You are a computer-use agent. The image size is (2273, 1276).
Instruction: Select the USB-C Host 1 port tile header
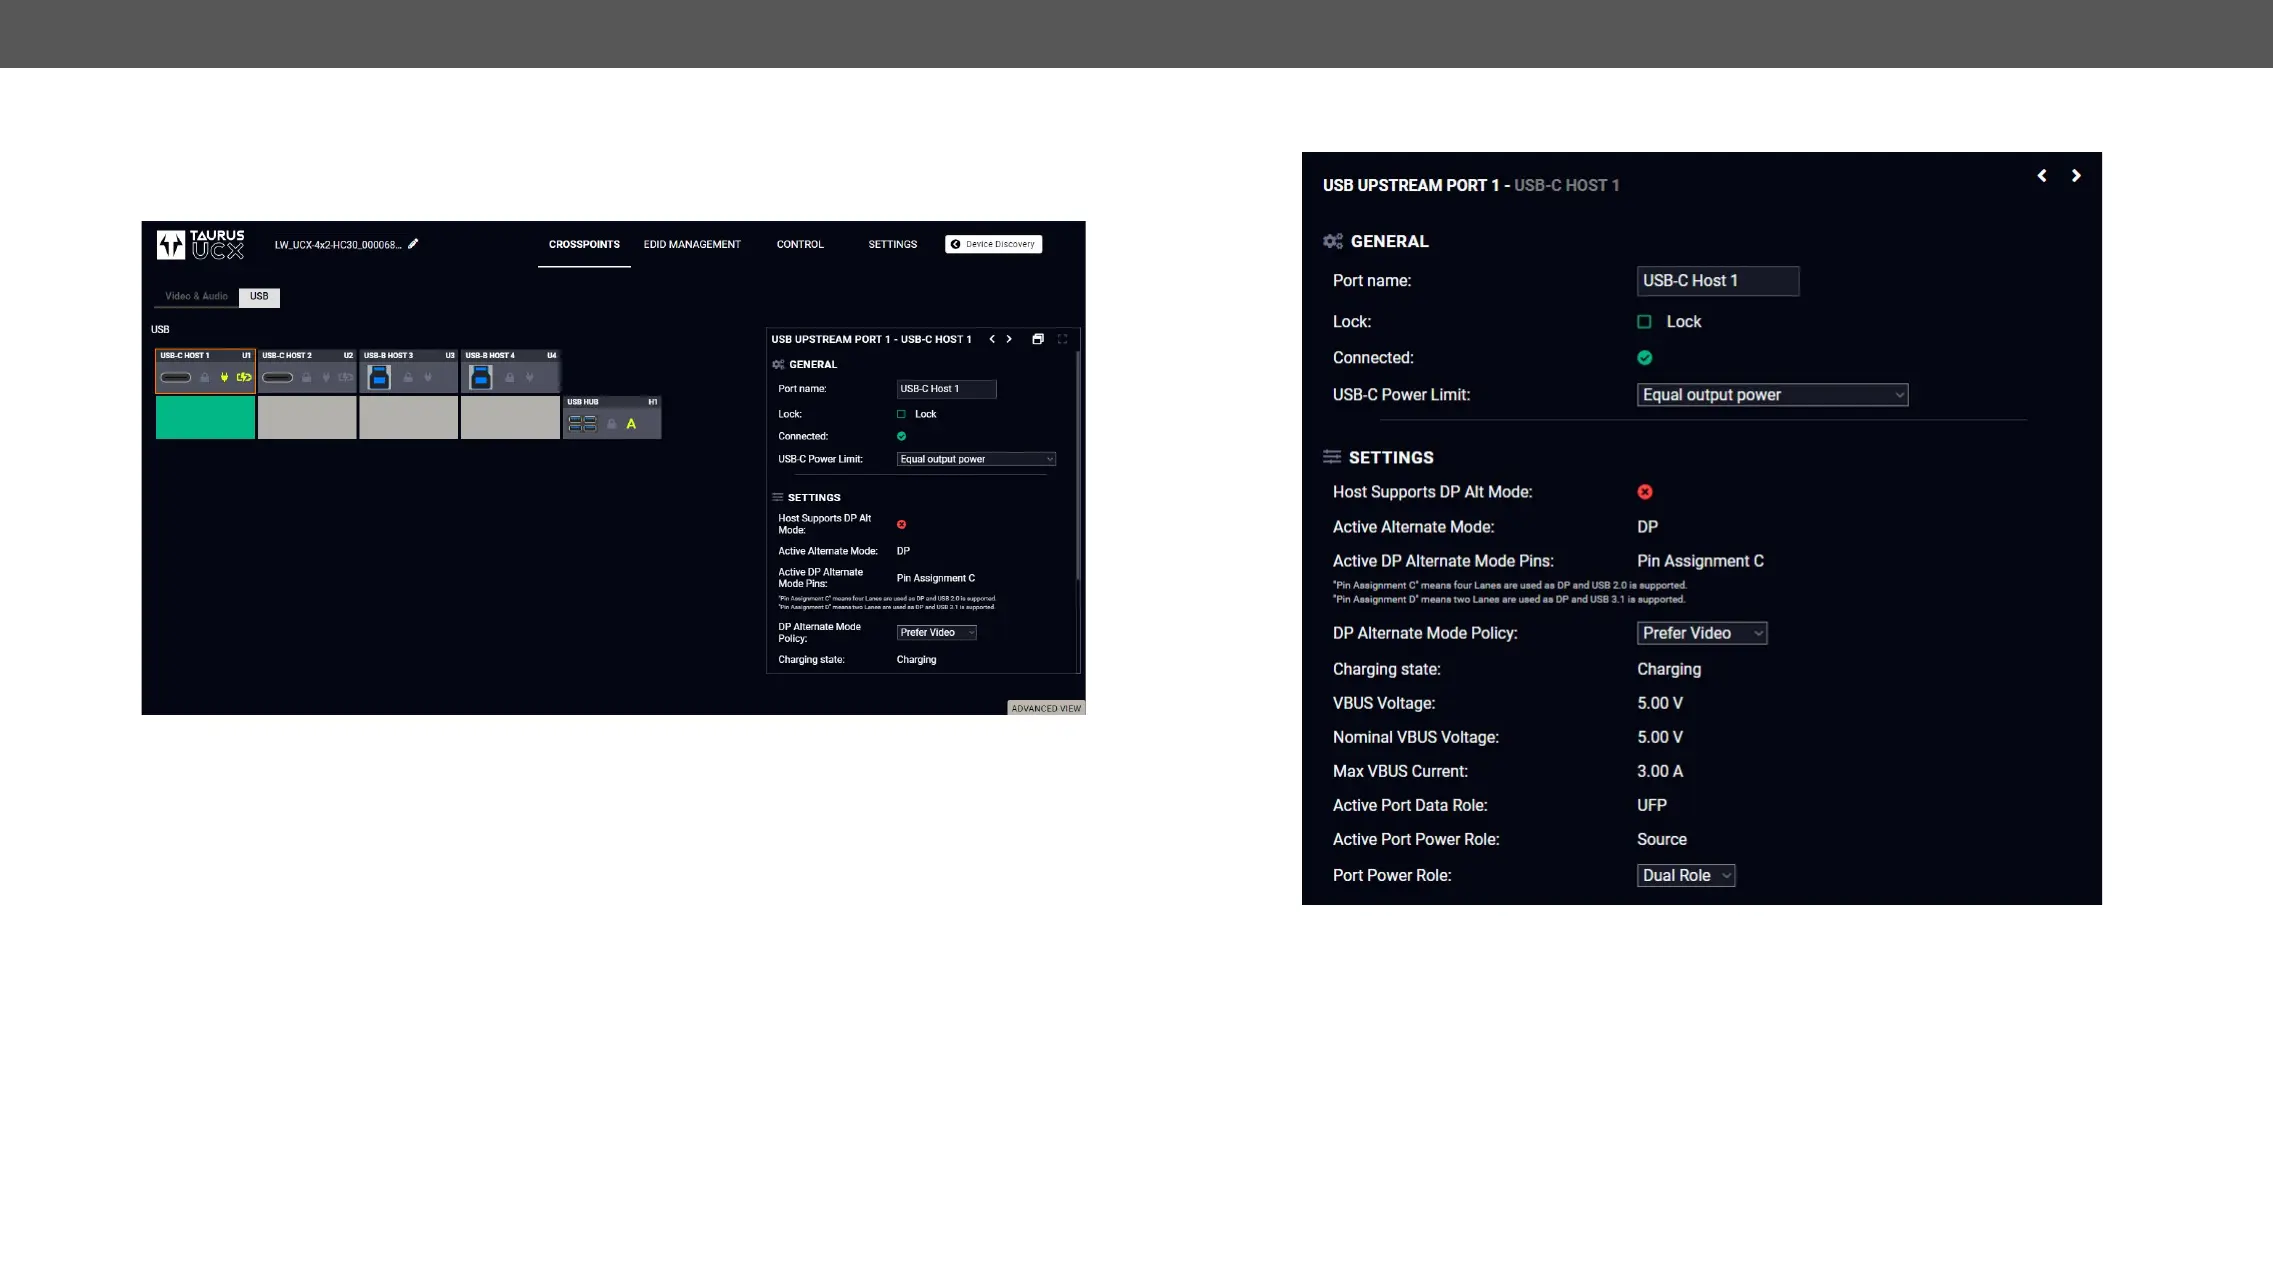(205, 356)
